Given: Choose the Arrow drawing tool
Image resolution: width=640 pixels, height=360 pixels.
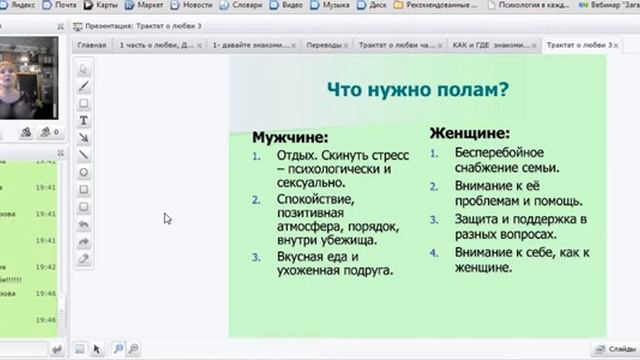Looking at the screenshot, I should click(84, 138).
